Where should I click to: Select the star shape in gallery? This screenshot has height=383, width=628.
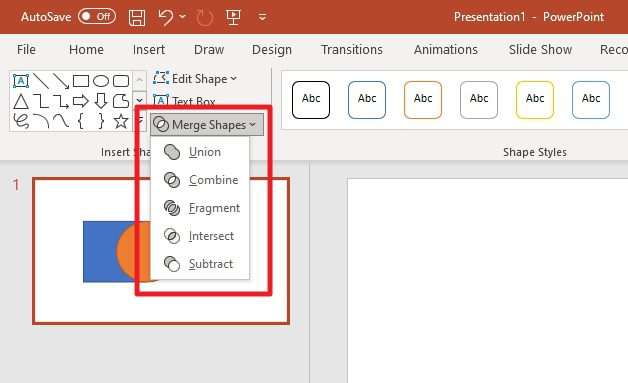pyautogui.click(x=121, y=121)
